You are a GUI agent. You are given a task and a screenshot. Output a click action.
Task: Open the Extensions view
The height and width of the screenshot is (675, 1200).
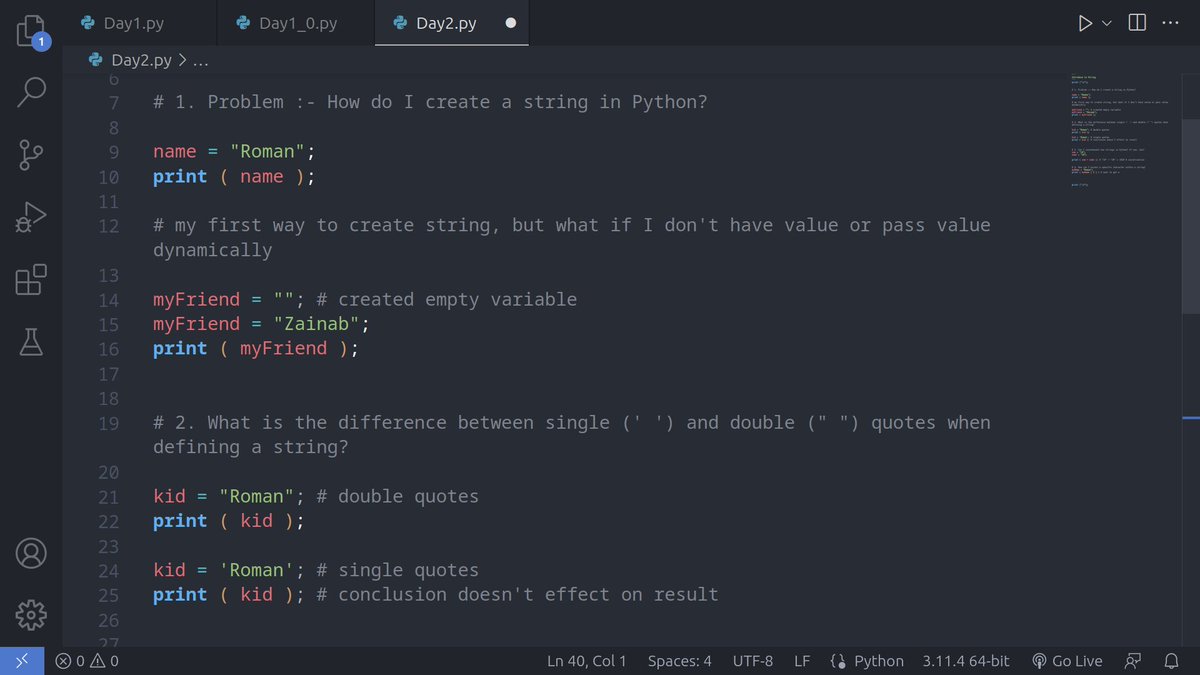(31, 279)
